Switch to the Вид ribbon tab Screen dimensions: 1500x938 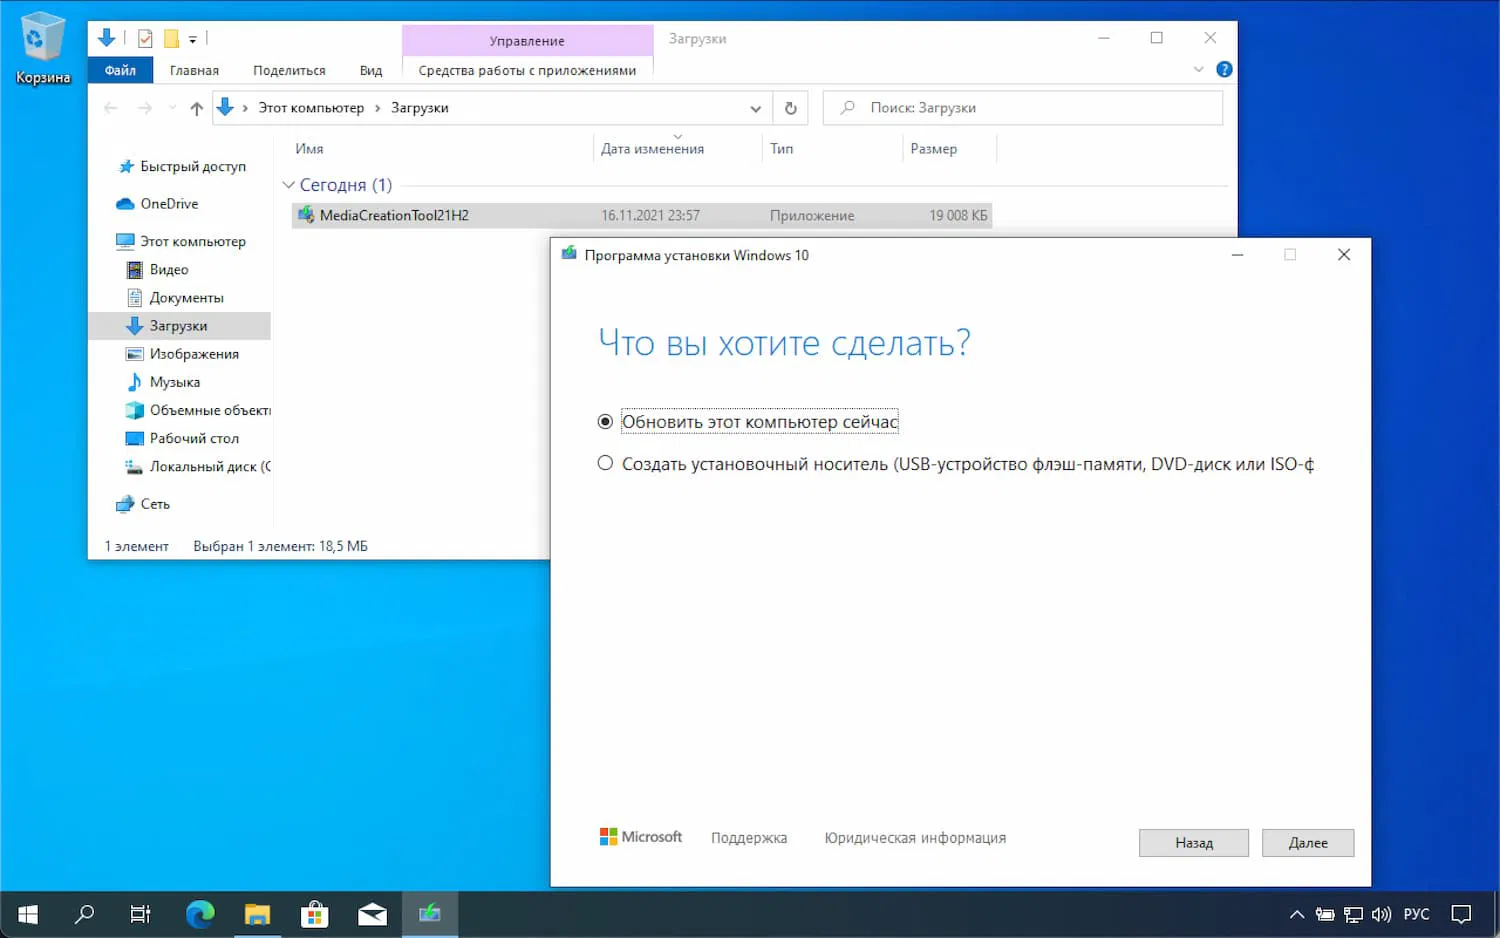click(371, 70)
